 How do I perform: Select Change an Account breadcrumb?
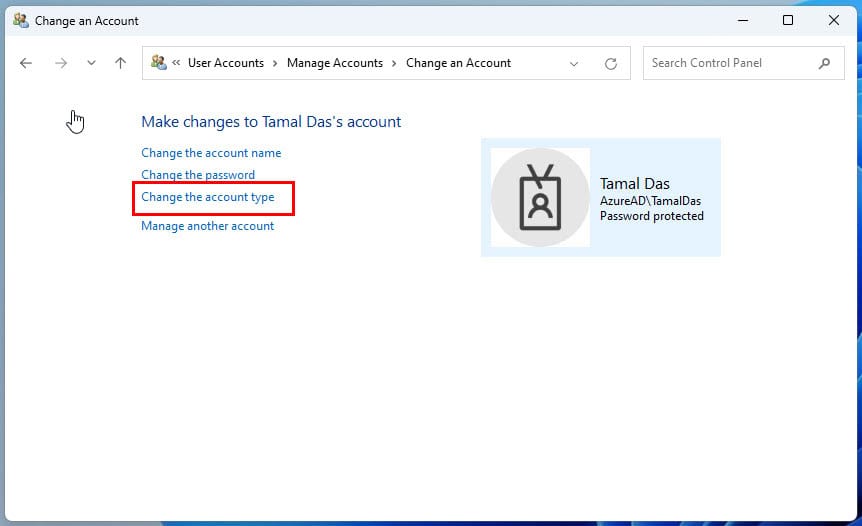pos(458,63)
